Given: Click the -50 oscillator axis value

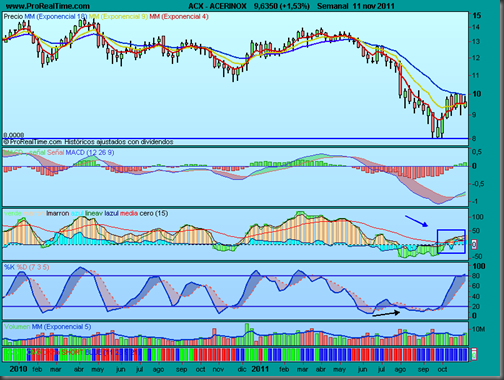Looking at the screenshot, I should (476, 256).
